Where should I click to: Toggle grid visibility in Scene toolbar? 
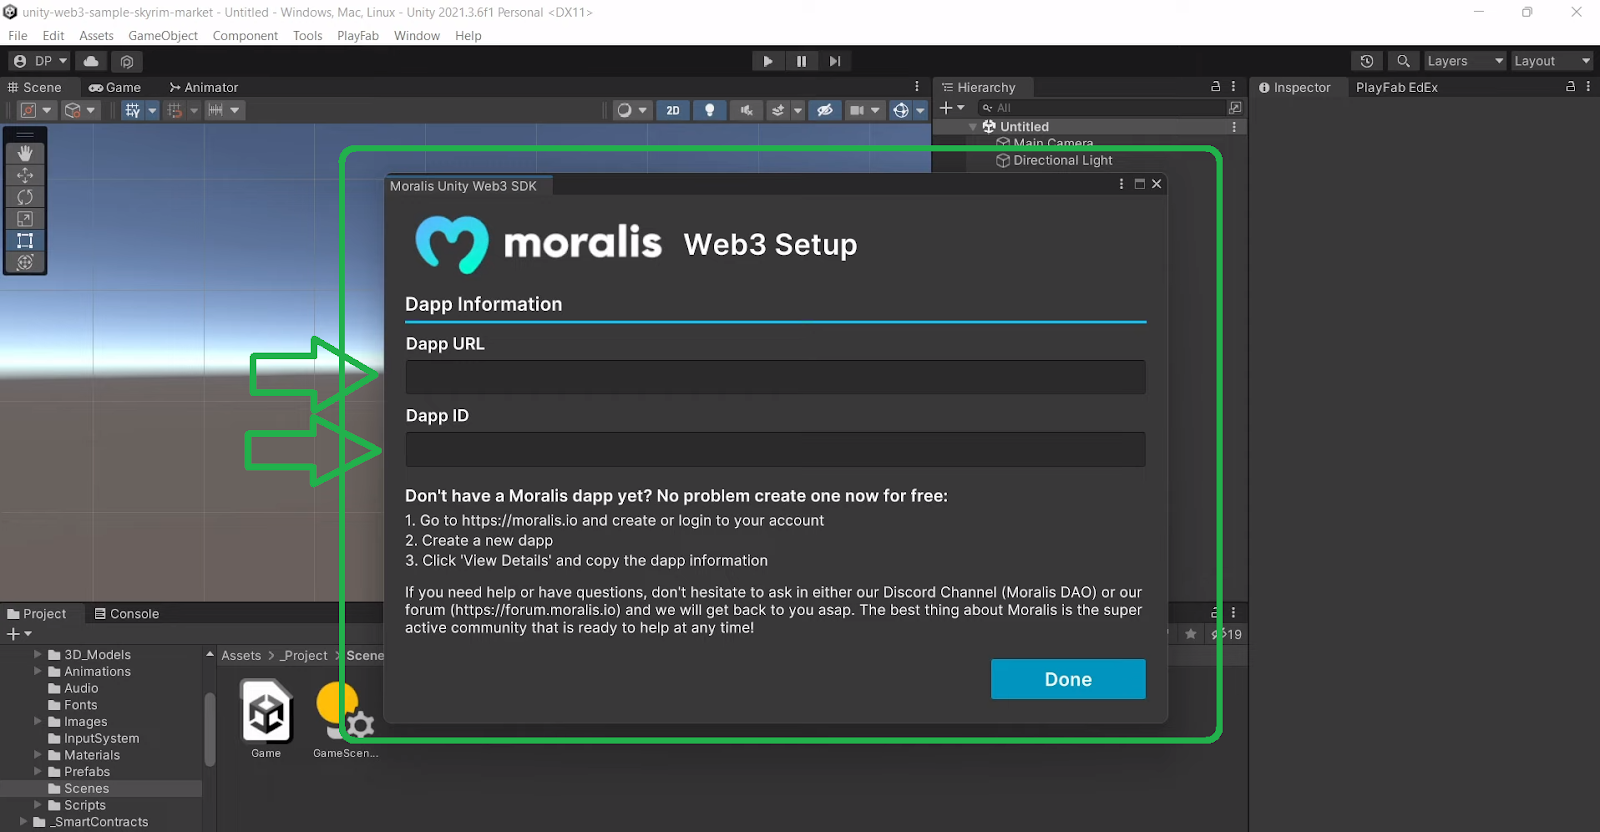click(x=132, y=110)
